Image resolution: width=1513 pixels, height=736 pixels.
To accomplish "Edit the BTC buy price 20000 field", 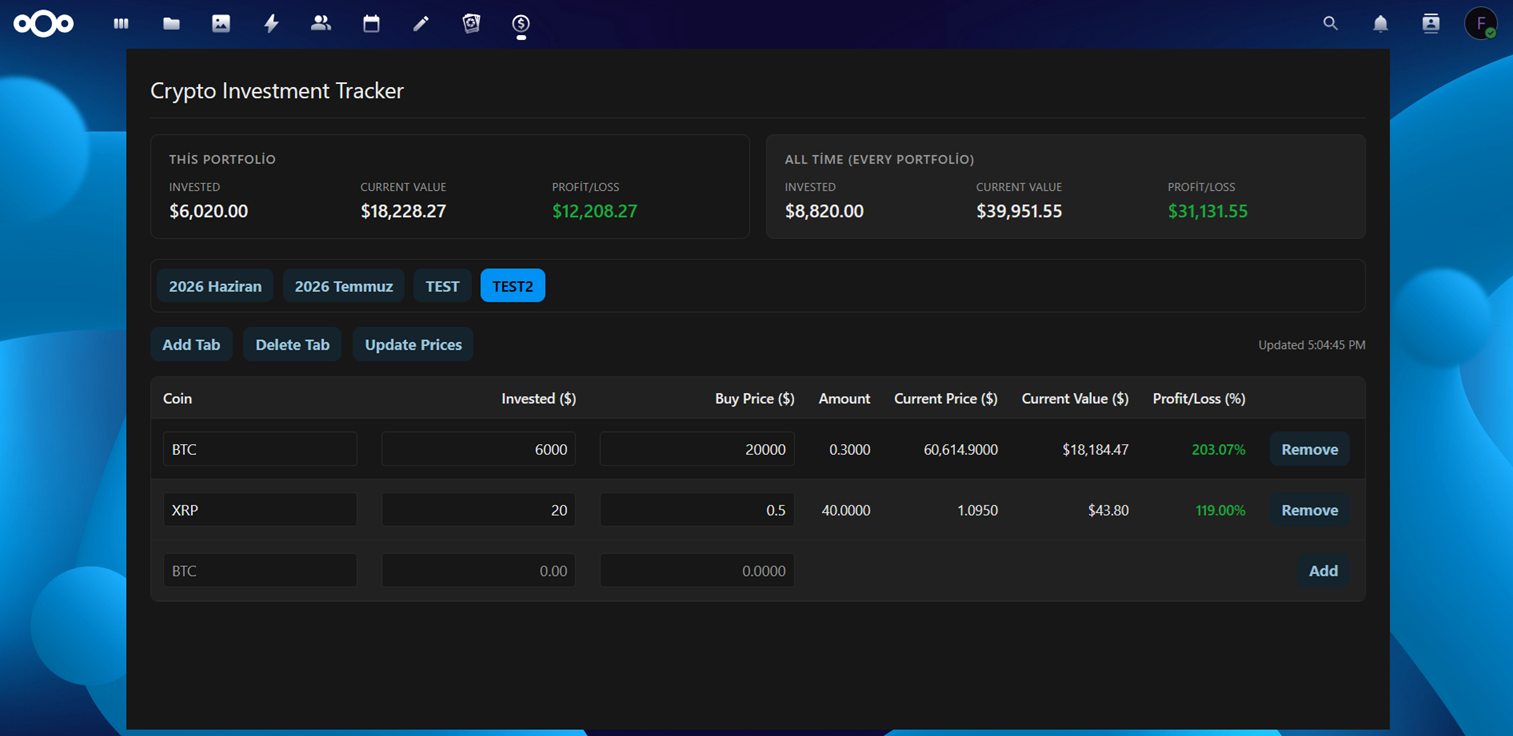I will click(697, 449).
